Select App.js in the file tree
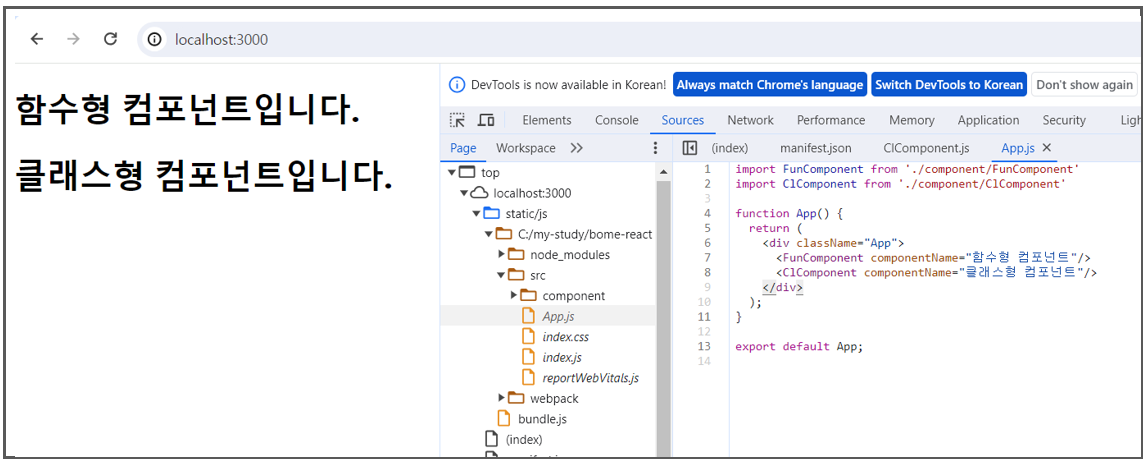 tap(559, 316)
